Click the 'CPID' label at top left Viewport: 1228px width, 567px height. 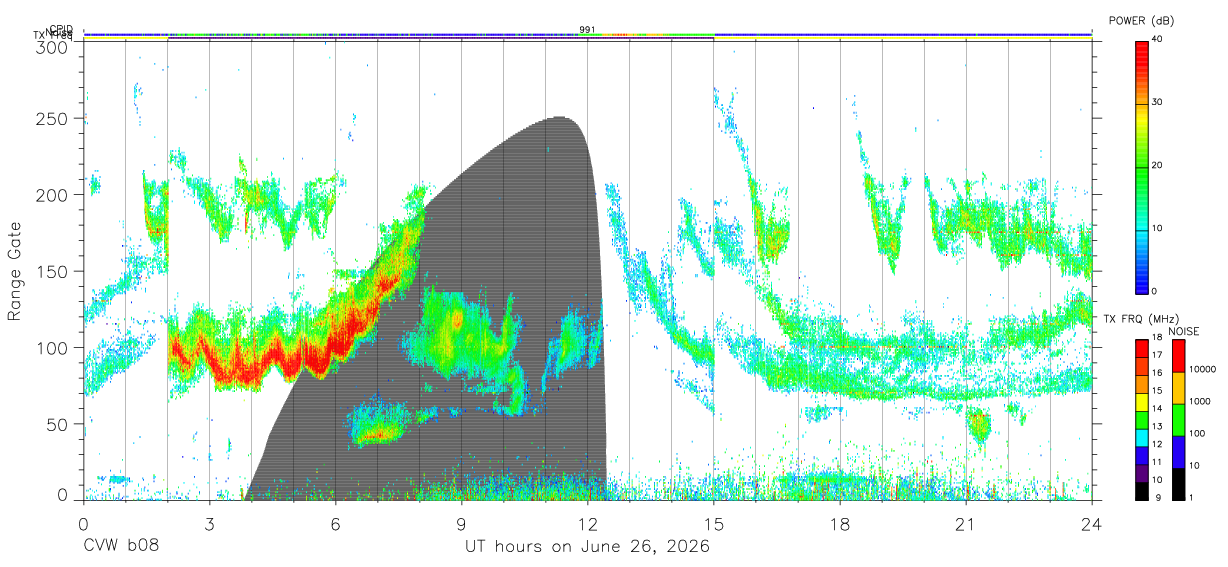(x=60, y=29)
